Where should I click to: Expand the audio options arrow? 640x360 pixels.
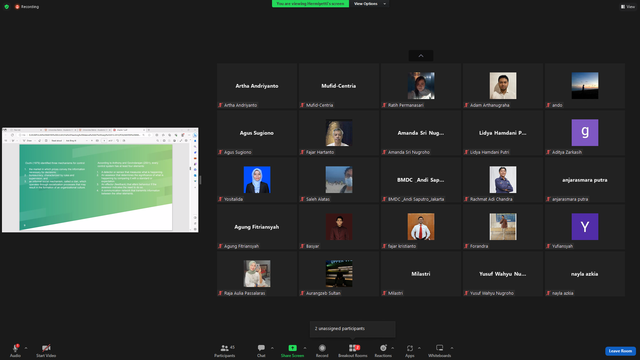coord(26,348)
